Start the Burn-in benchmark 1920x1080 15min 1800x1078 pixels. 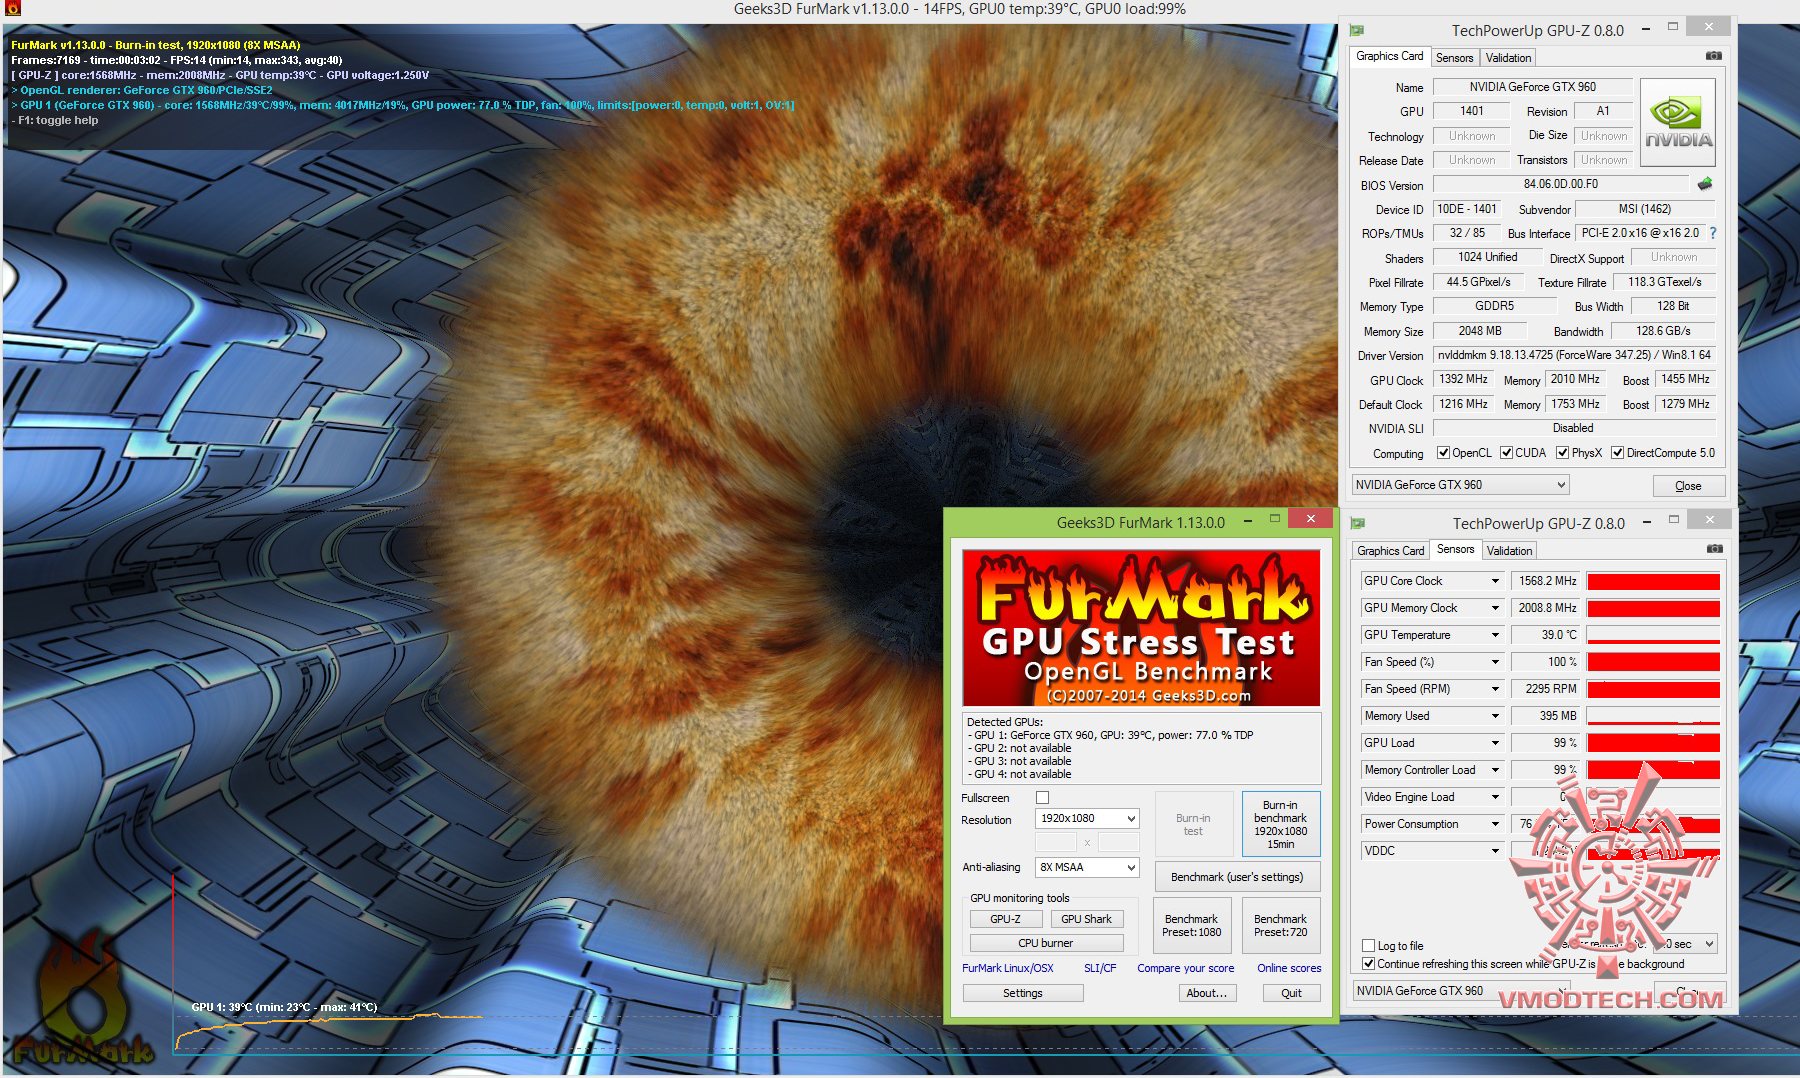click(x=1281, y=824)
